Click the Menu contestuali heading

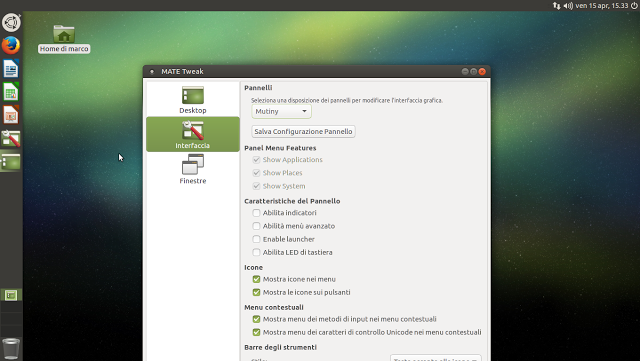pos(274,307)
